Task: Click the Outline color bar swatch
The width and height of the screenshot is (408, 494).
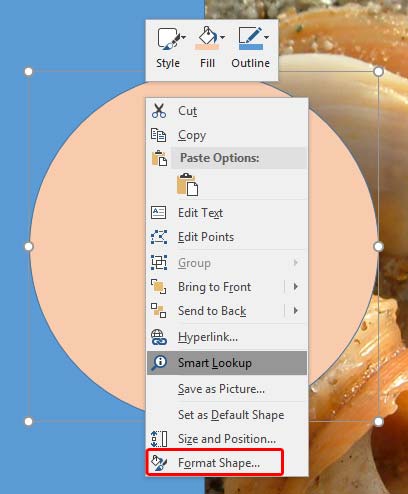Action: tap(251, 47)
